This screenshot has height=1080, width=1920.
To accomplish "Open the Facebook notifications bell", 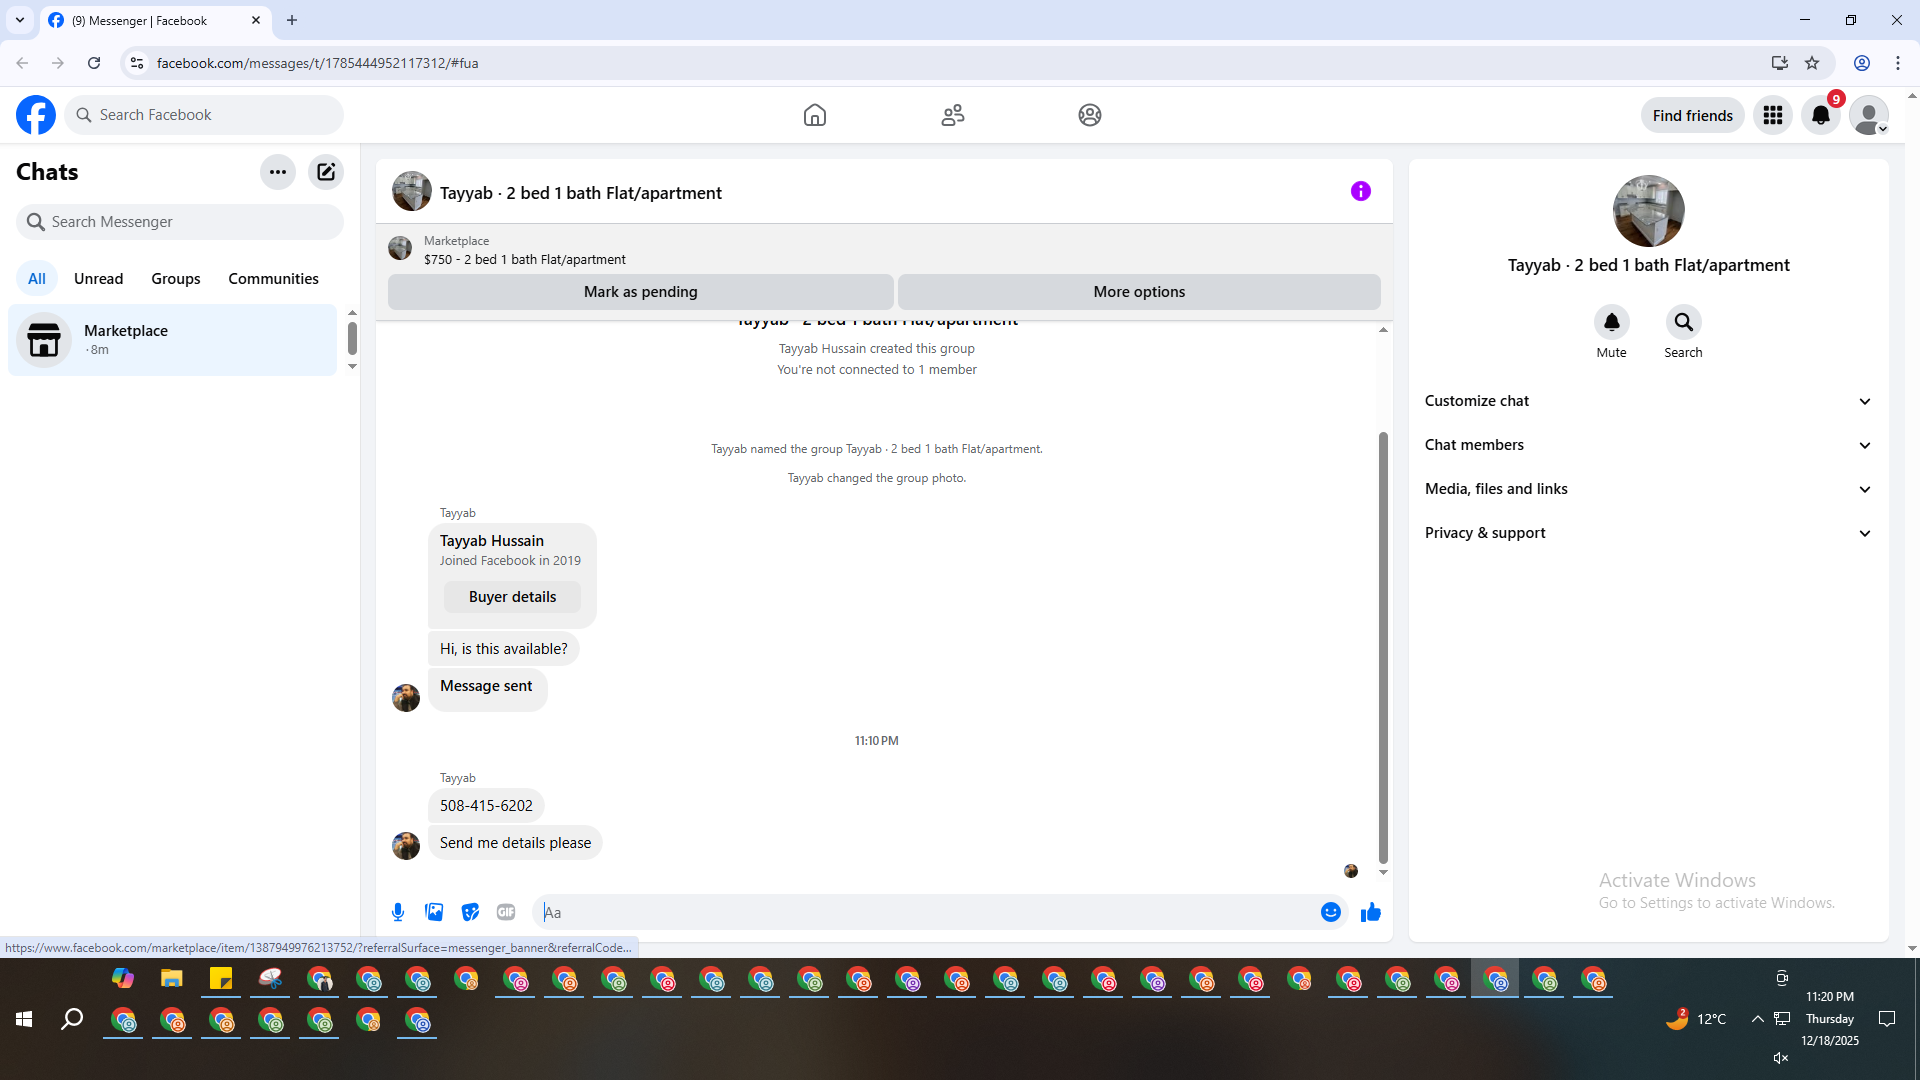I will pyautogui.click(x=1820, y=115).
